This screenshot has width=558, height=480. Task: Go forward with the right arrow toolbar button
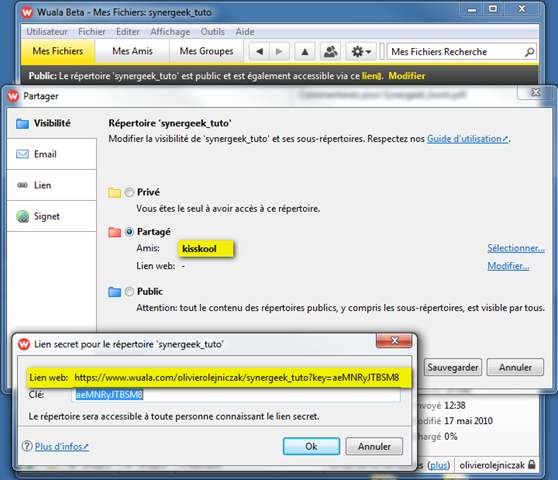coord(279,52)
